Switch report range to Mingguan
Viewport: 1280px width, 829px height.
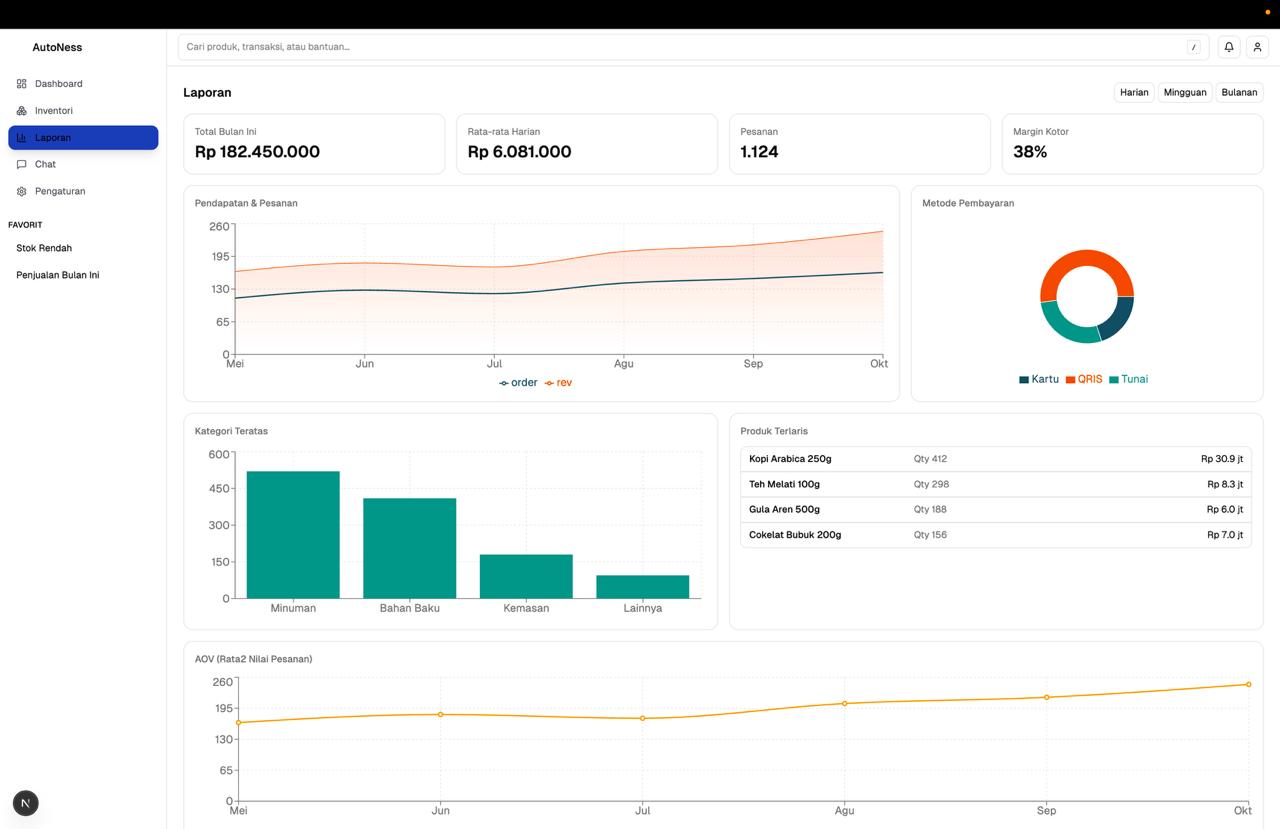tap(1185, 92)
